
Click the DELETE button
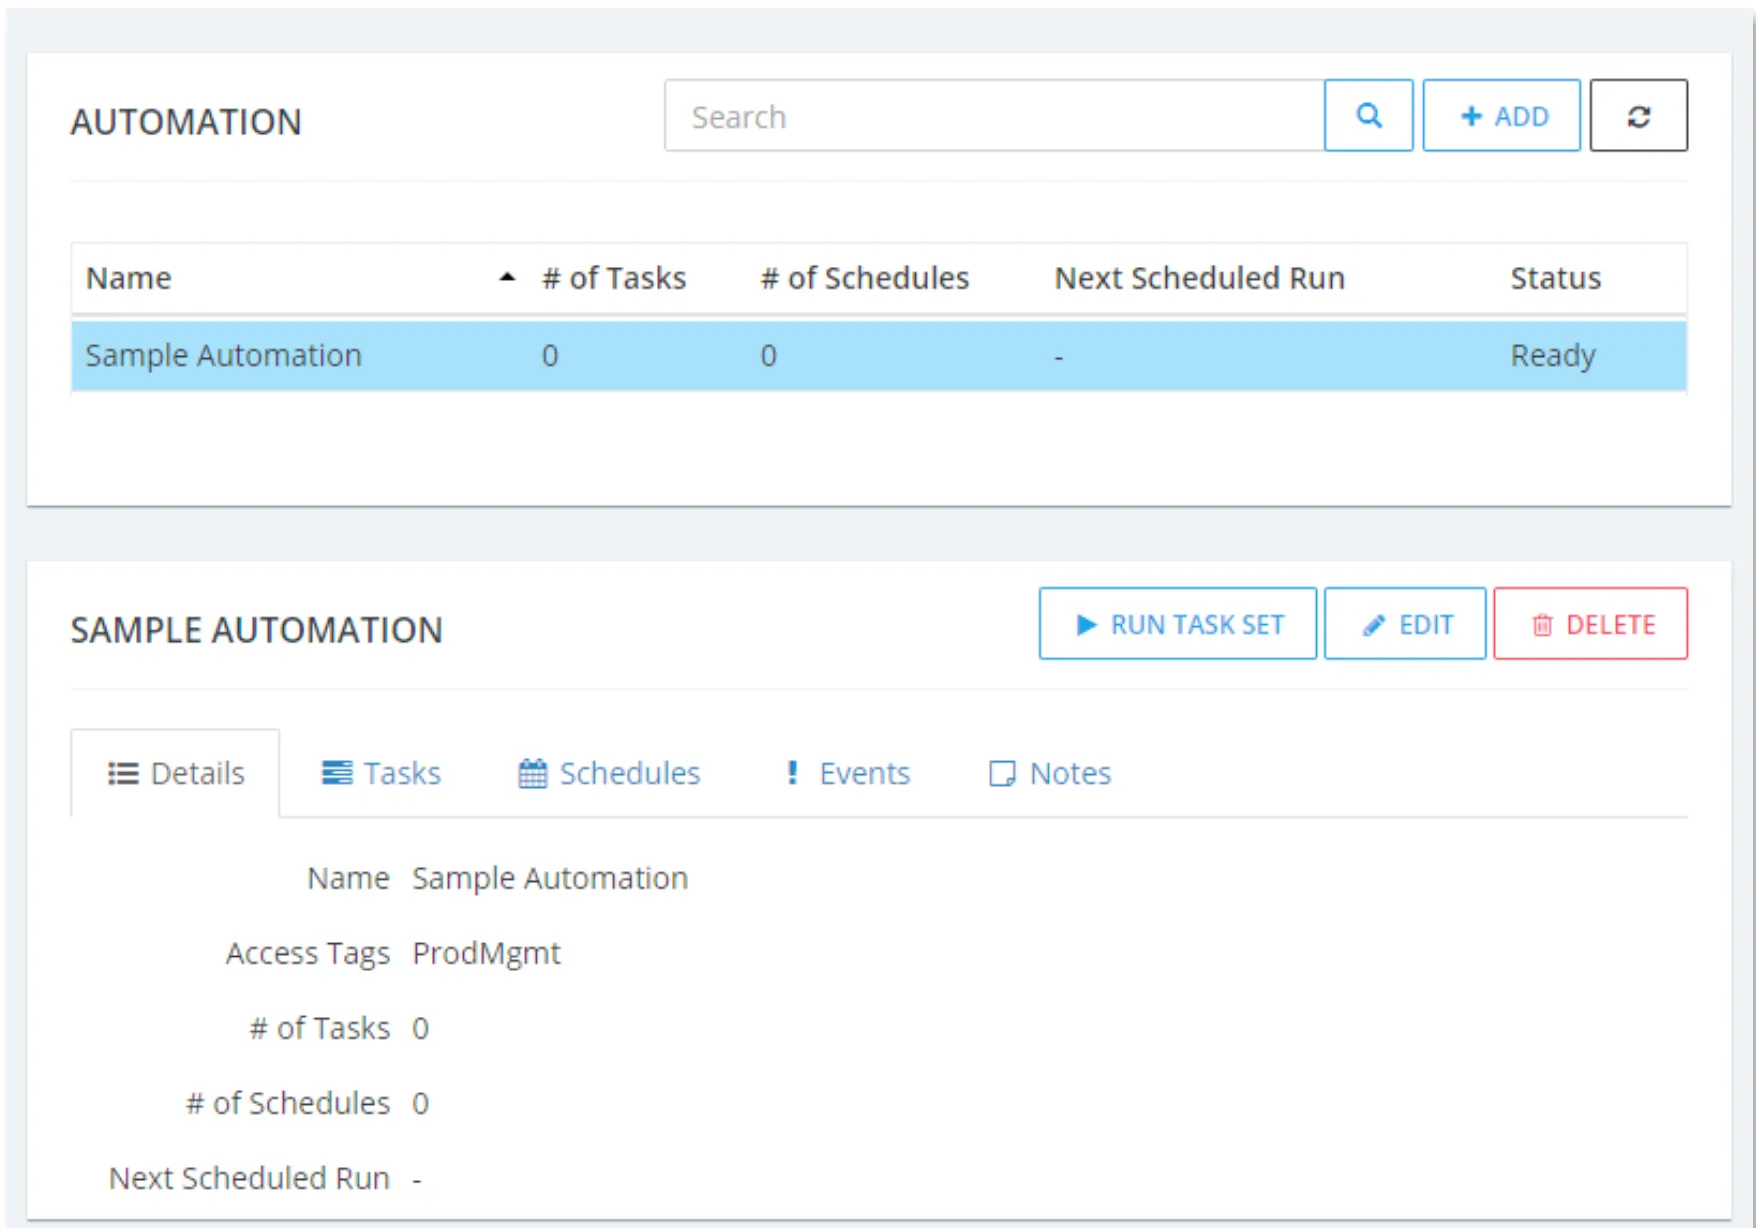[x=1591, y=624]
